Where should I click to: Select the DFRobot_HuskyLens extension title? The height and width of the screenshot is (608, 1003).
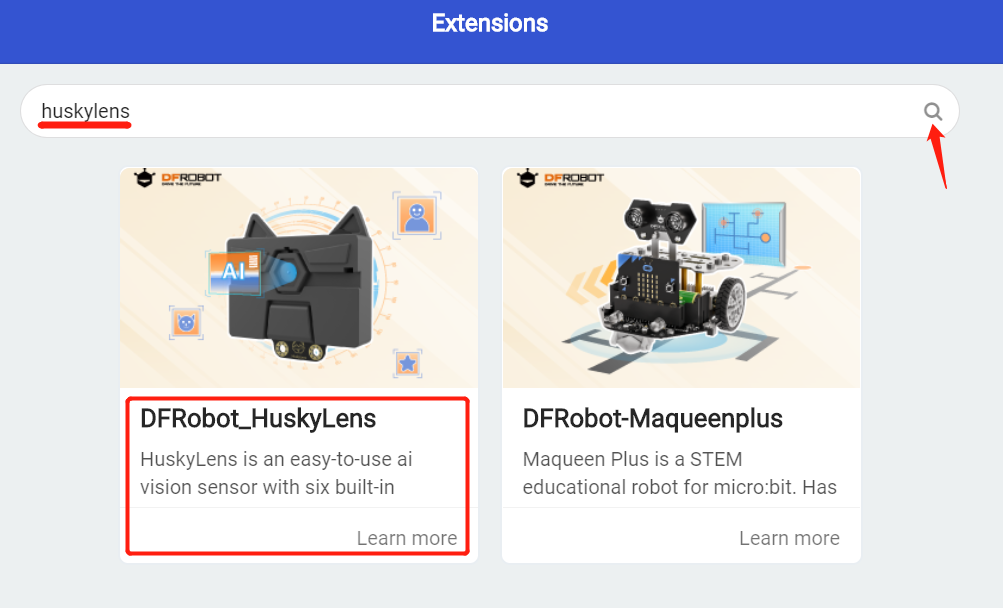258,419
